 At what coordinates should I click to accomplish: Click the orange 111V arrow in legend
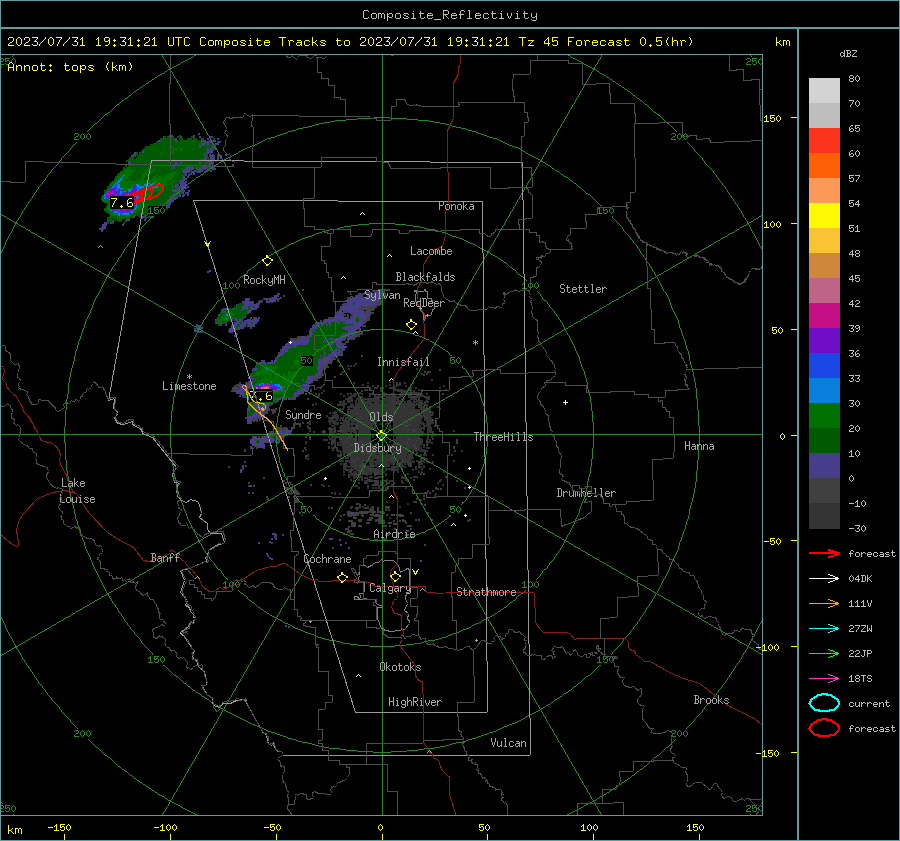coord(824,603)
